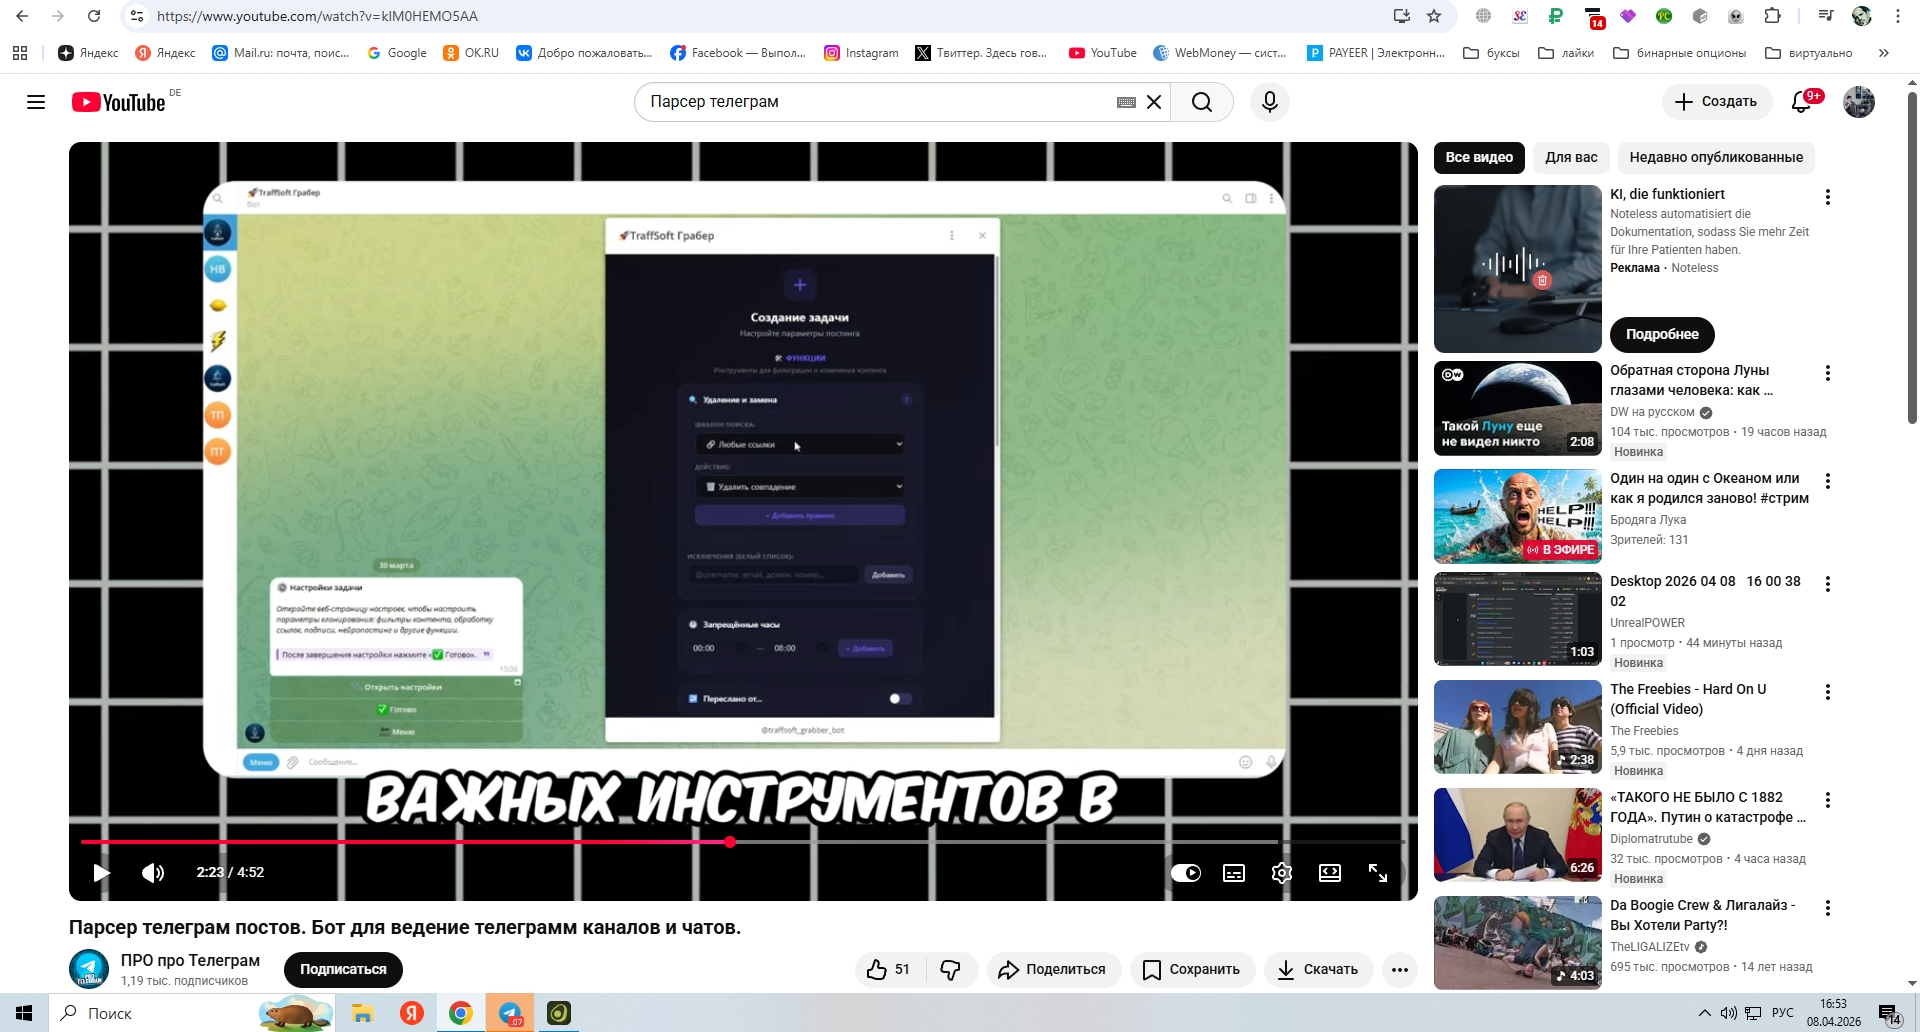The height and width of the screenshot is (1032, 1920).
Task: Switch to theater mode
Action: click(1329, 873)
